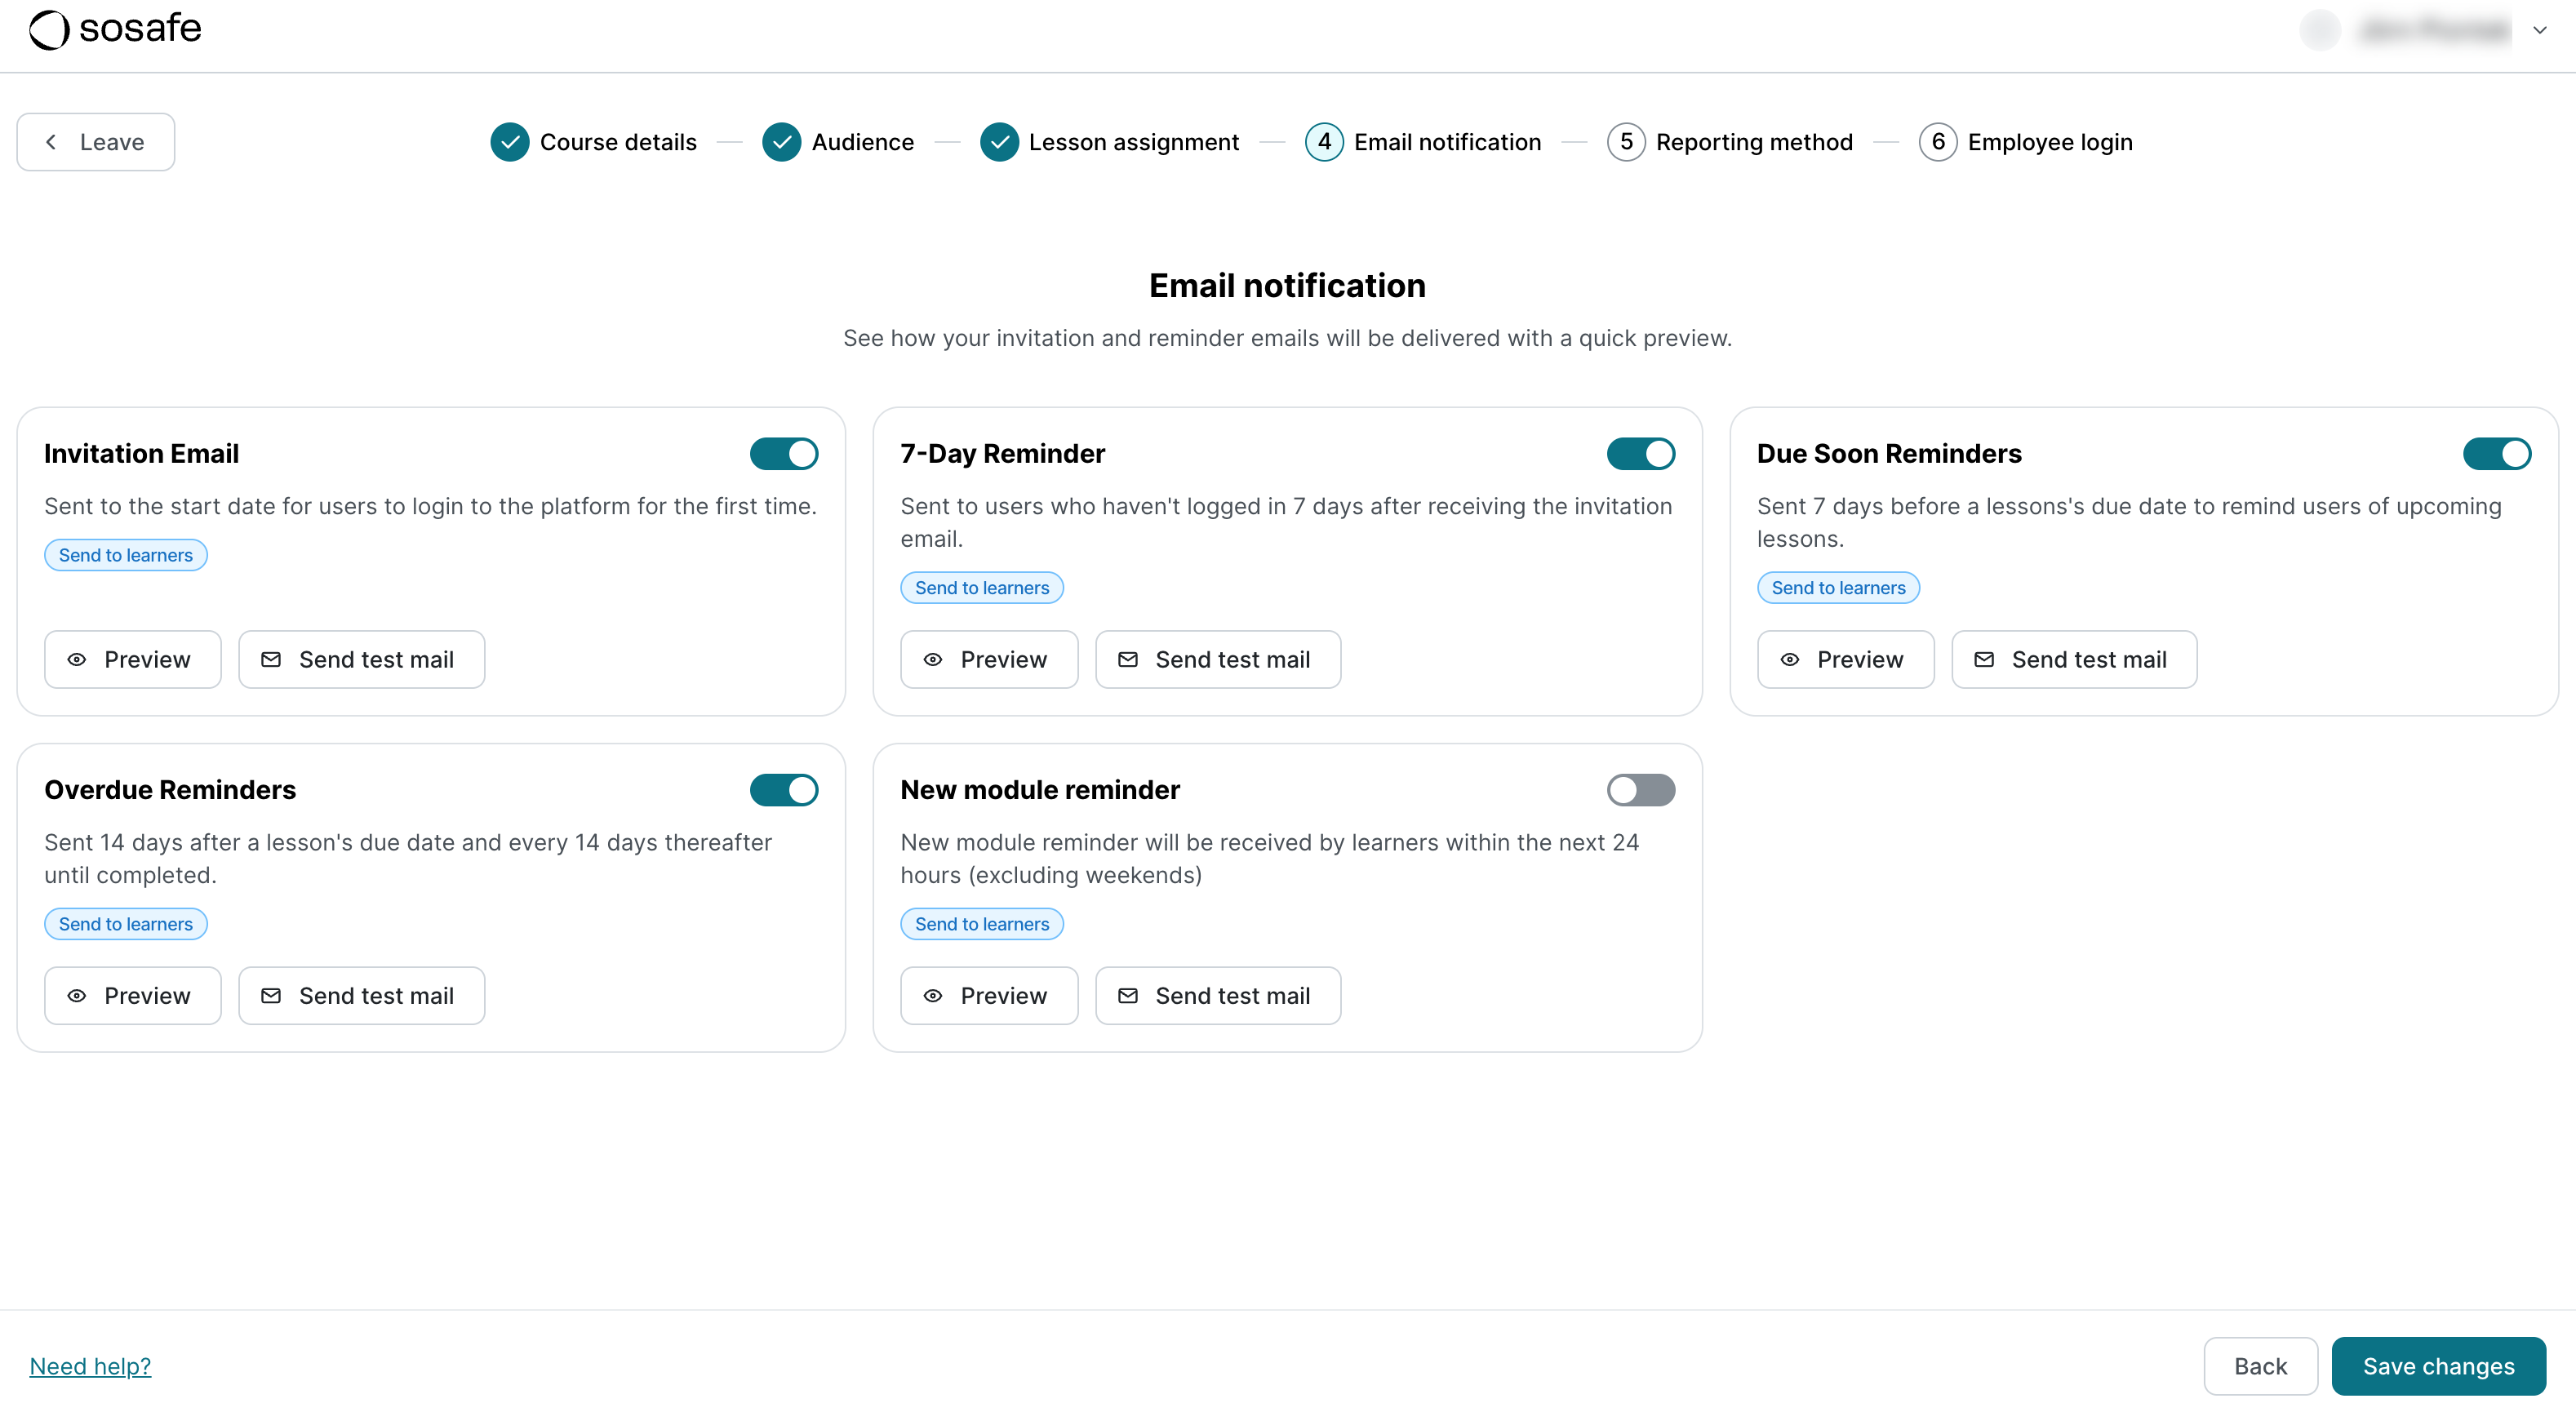Open the Need help? link
The image size is (2576, 1412).
point(90,1366)
